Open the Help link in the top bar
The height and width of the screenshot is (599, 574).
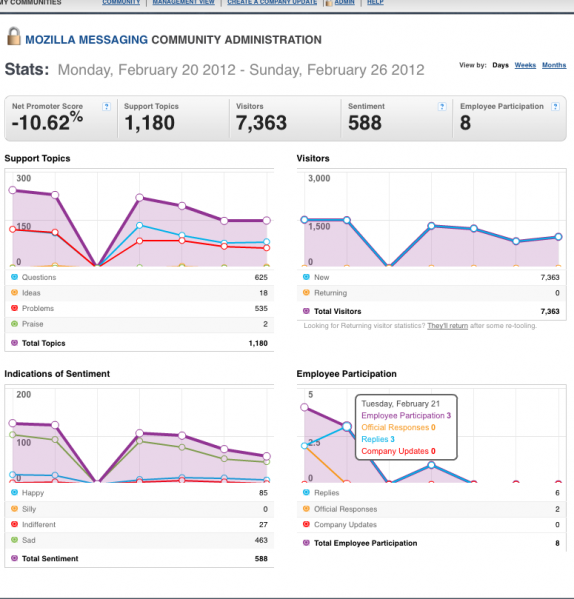point(375,2)
